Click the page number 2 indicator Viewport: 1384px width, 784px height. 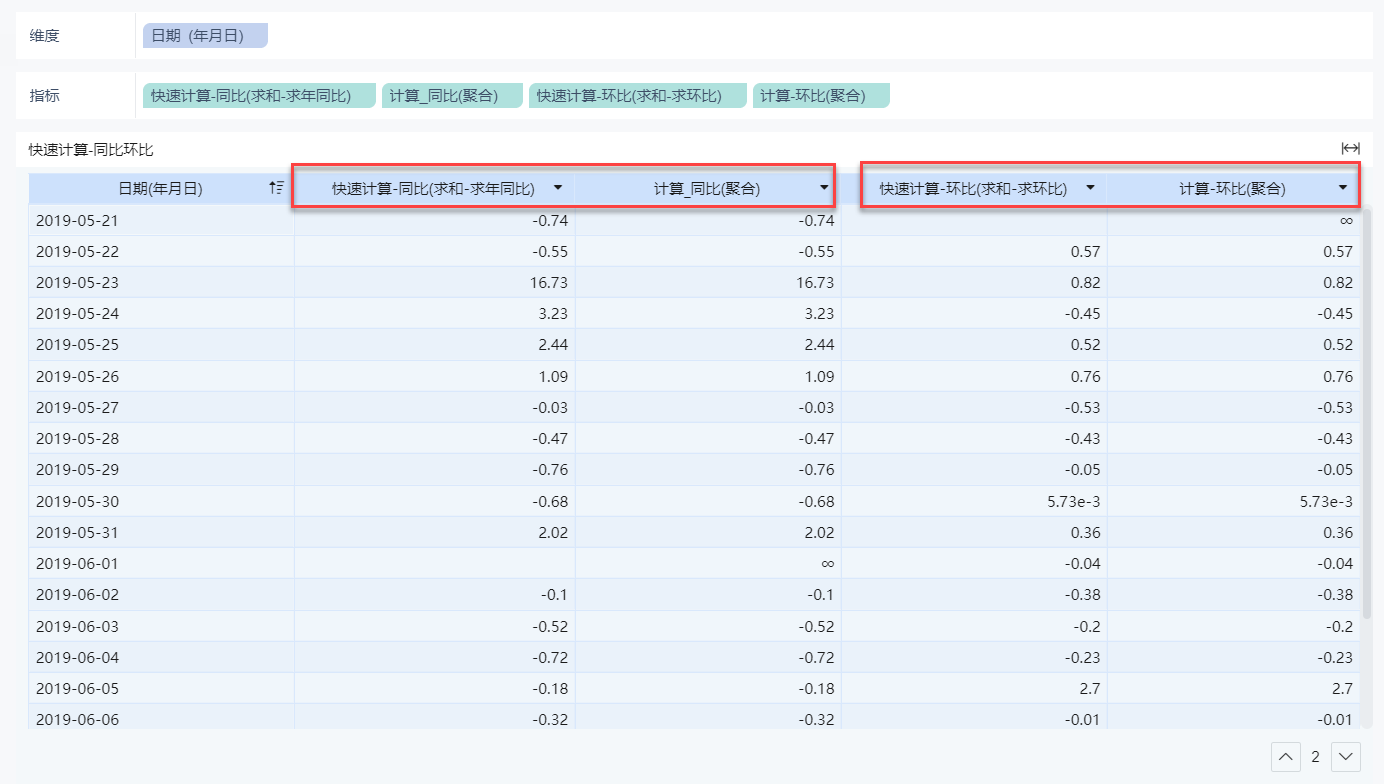coord(1316,757)
